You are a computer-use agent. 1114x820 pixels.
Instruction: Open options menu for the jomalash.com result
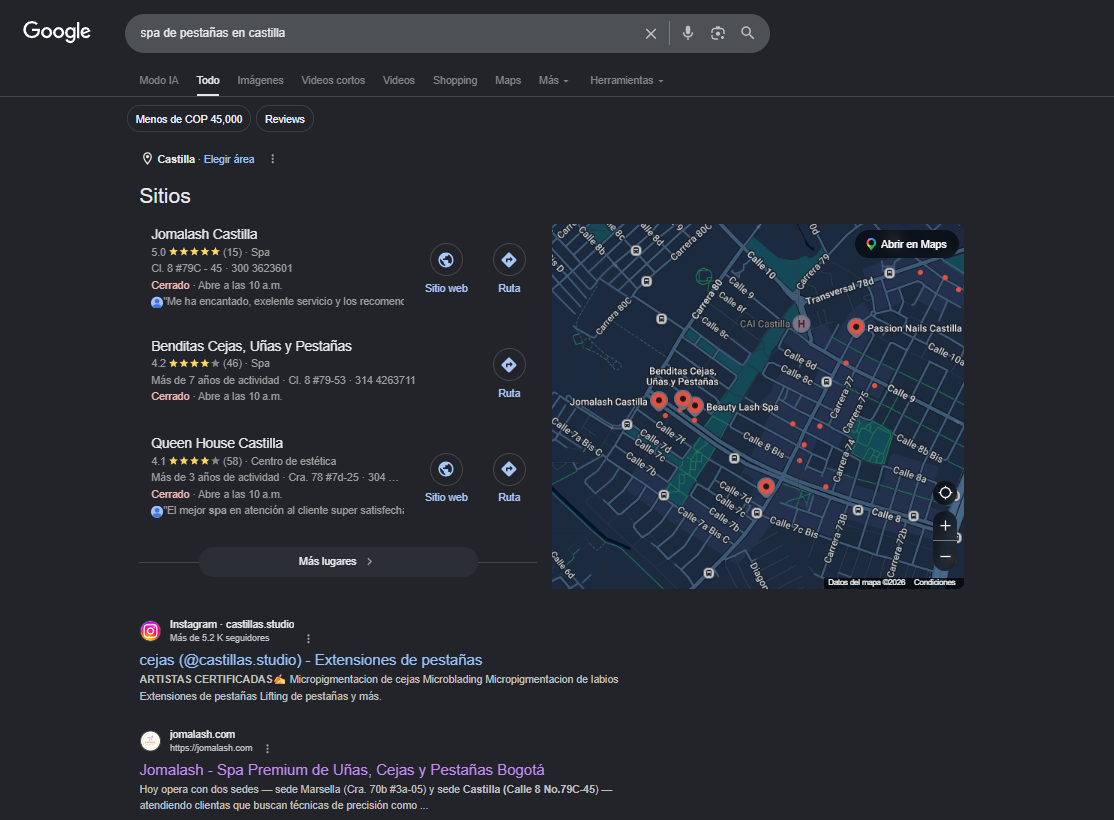click(x=267, y=748)
